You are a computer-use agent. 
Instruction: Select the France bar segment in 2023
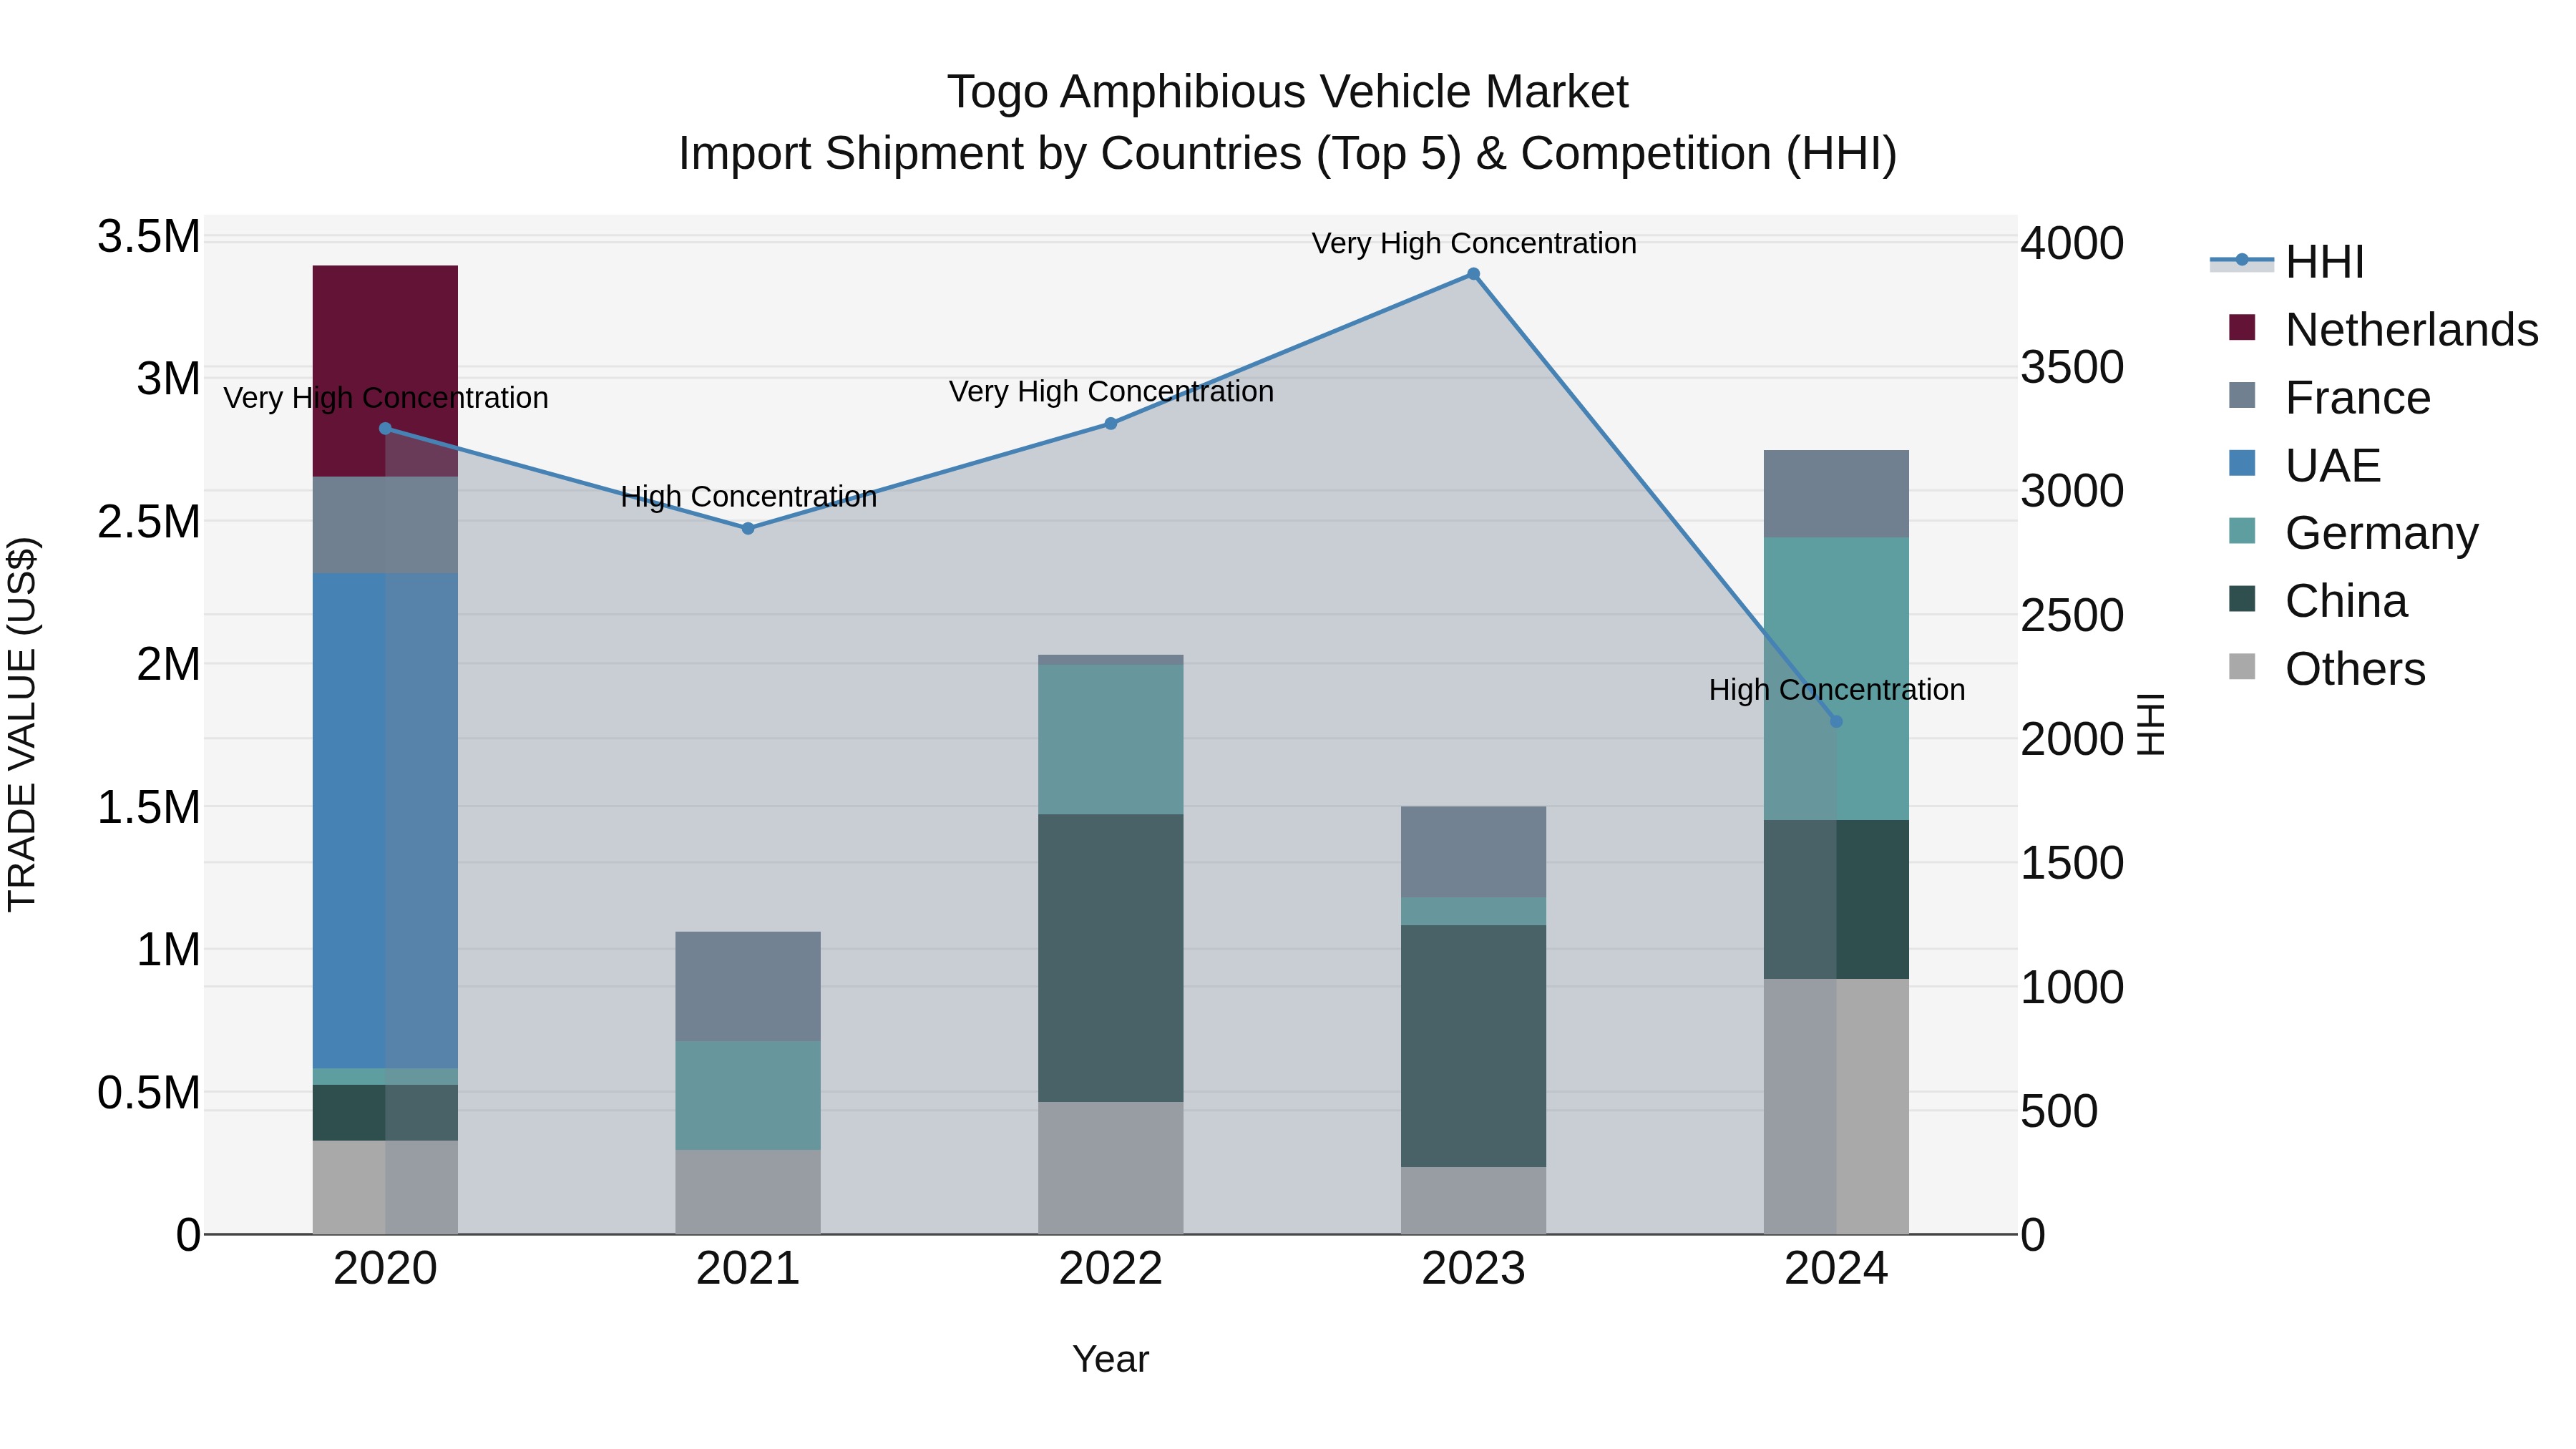1473,852
